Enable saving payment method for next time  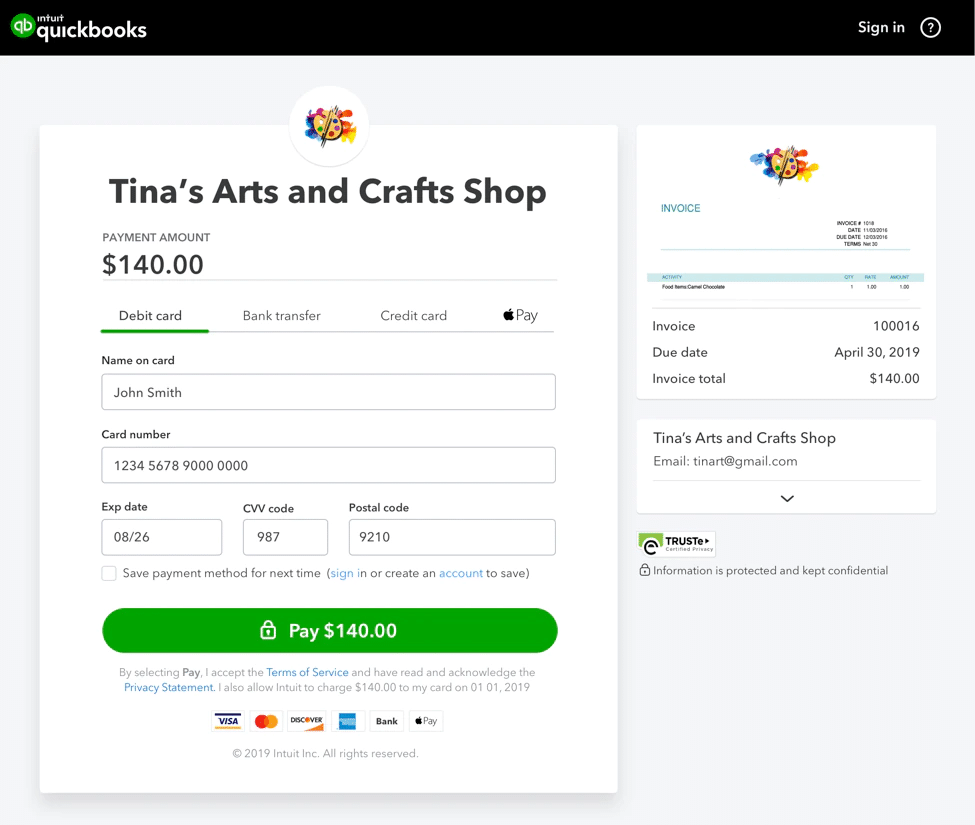109,573
